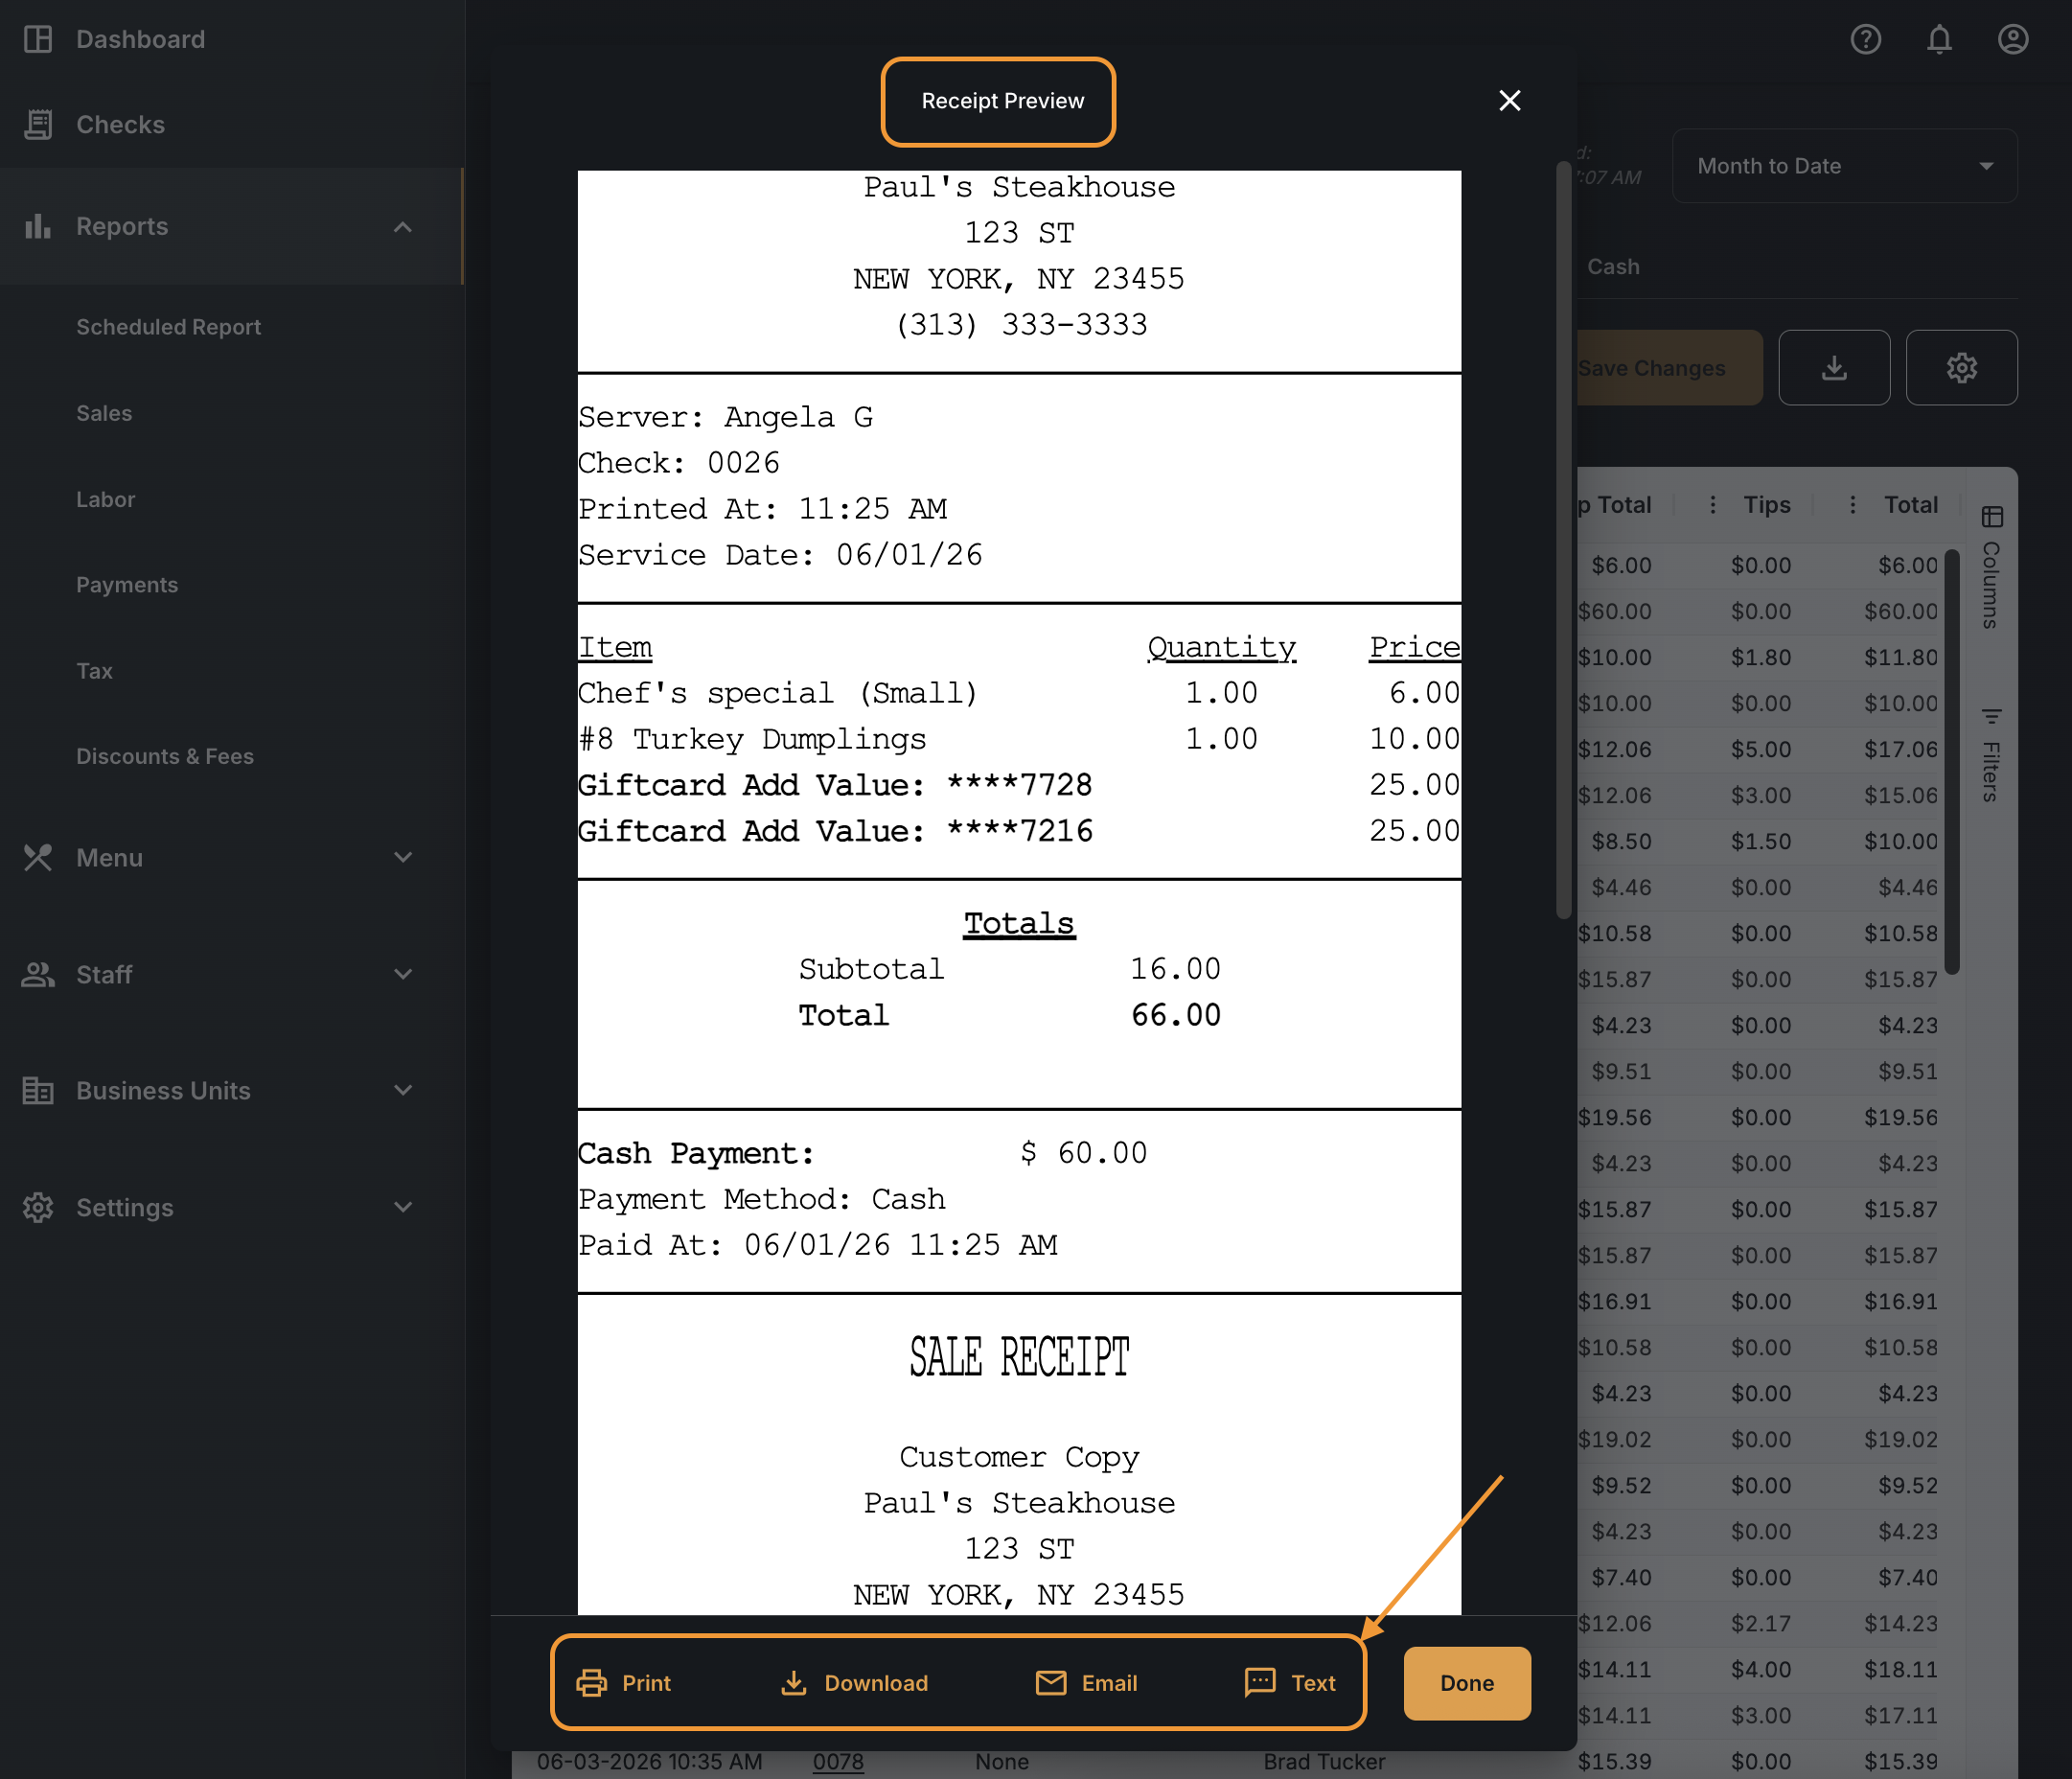Click the receipt preview vertical scrollbar
The image size is (2072, 1779).
pyautogui.click(x=1563, y=540)
